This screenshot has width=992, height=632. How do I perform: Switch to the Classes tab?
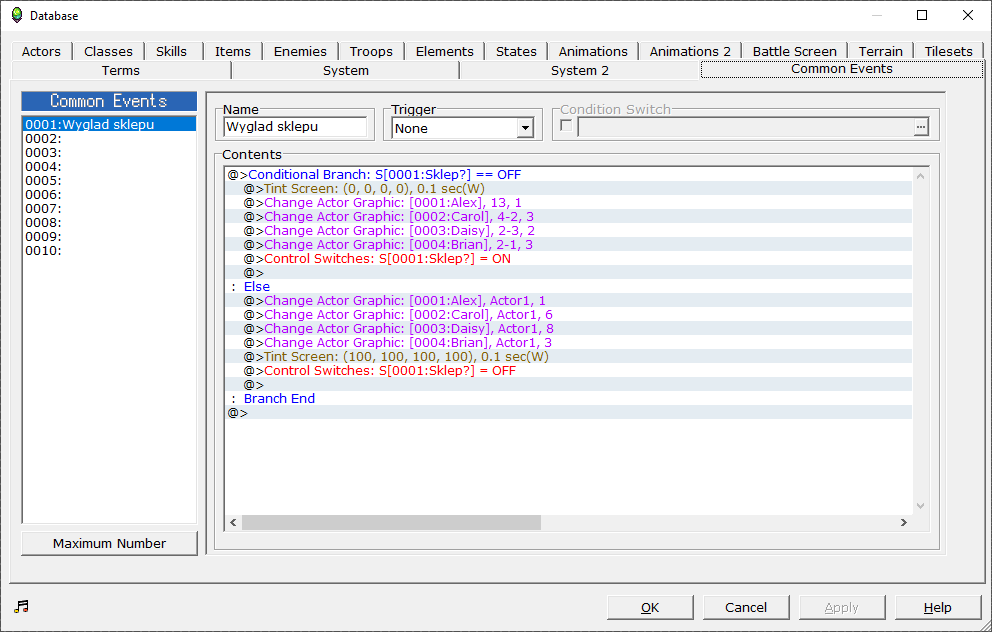point(108,51)
